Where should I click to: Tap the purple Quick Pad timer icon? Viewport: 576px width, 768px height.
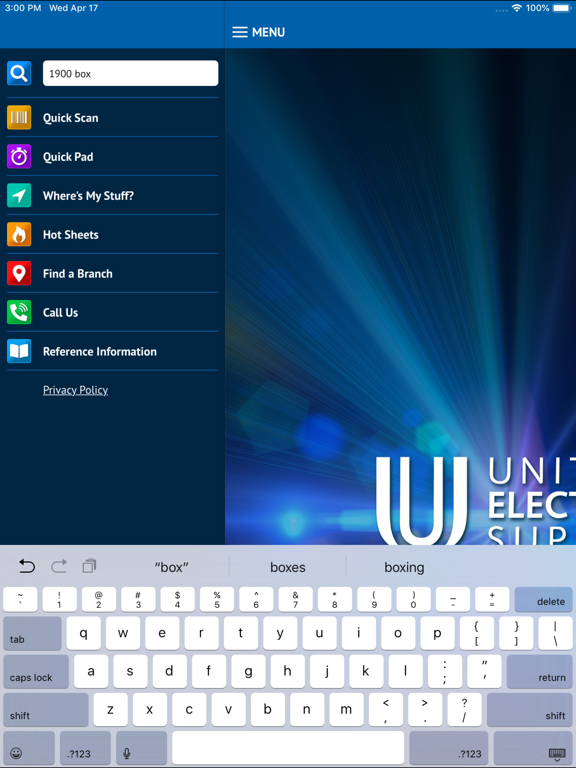19,157
